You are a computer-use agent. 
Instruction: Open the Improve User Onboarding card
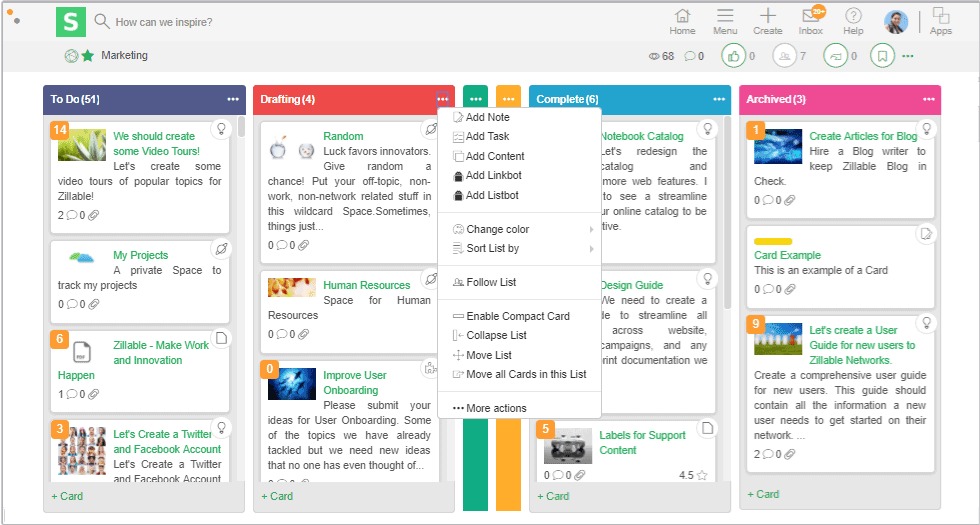354,382
